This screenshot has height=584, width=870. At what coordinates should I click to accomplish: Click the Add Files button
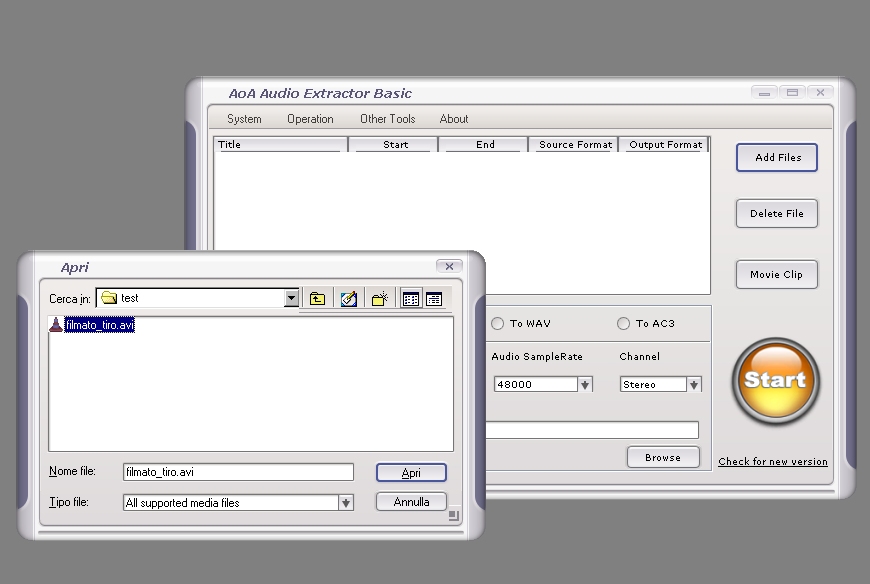pos(777,158)
